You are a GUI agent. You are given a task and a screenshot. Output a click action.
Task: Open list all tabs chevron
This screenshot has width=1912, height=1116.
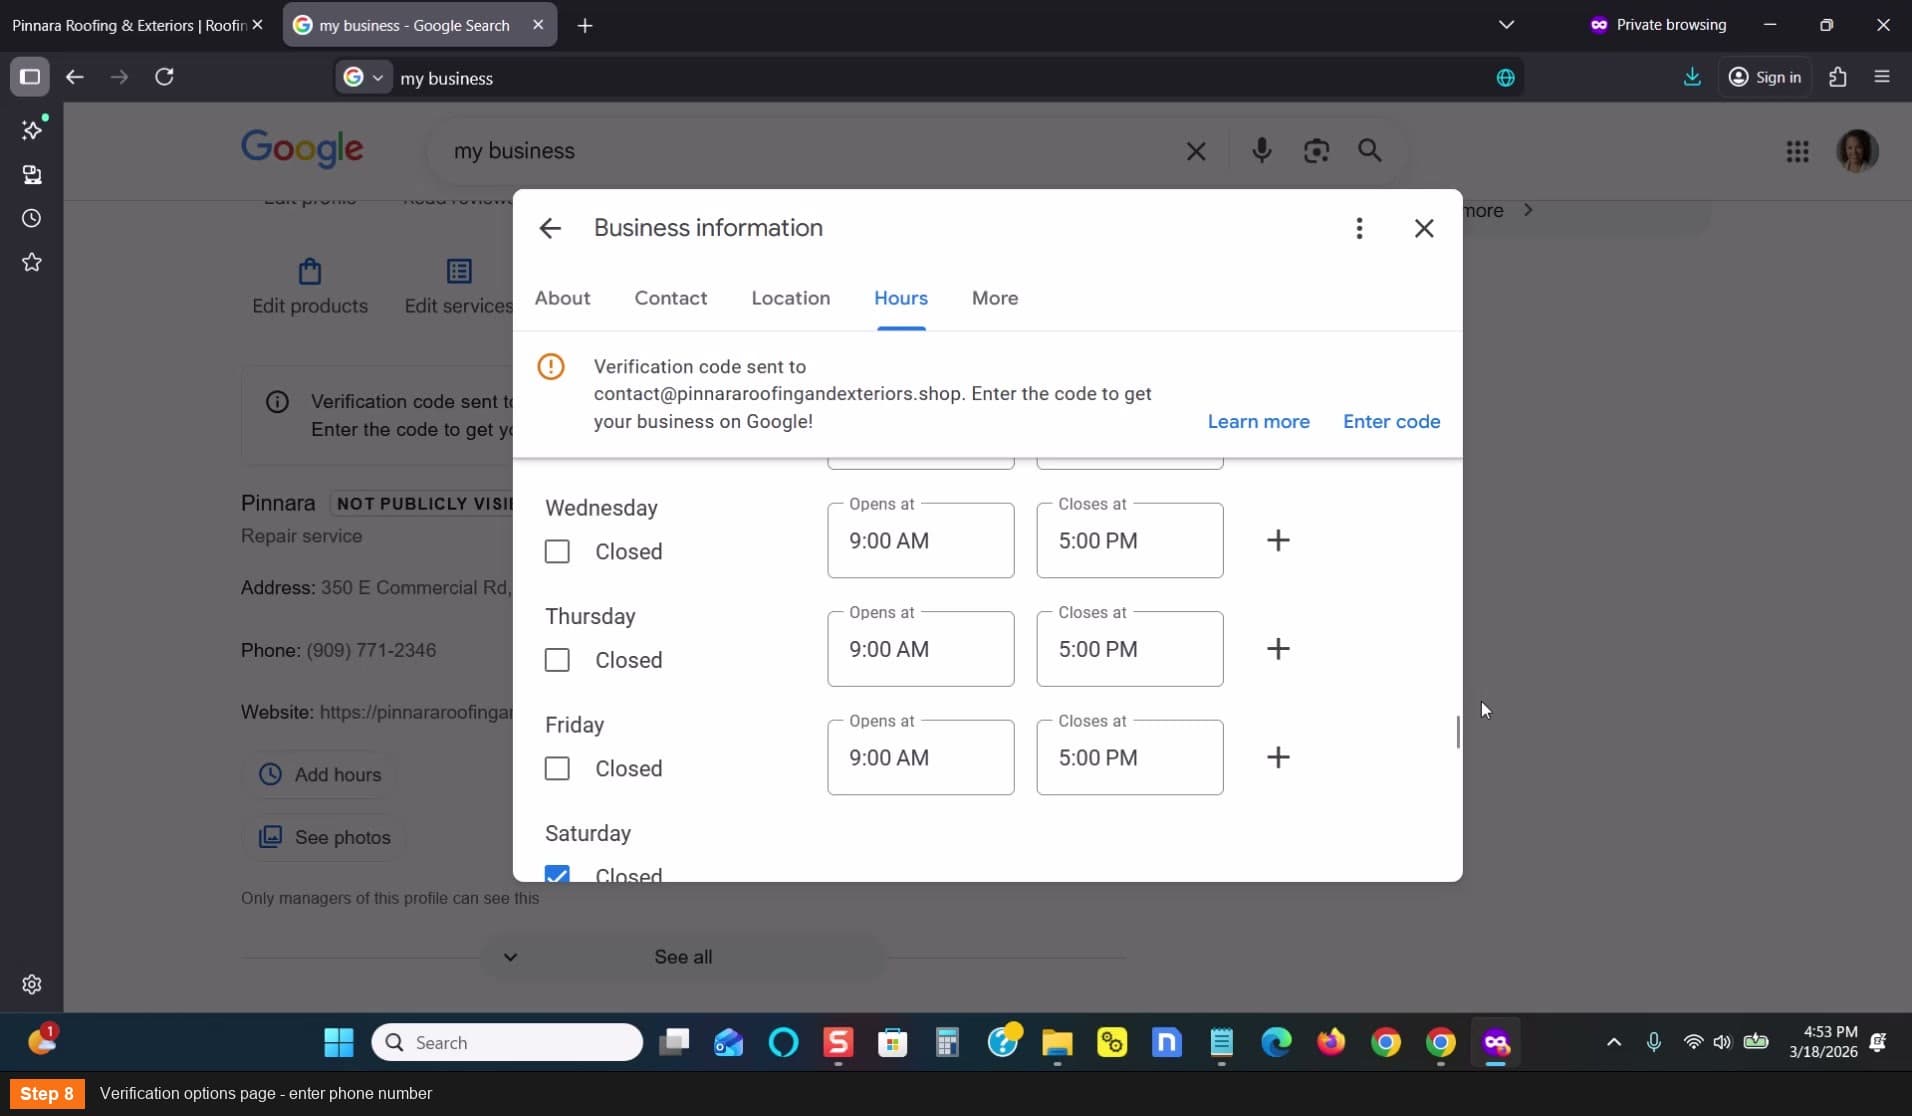(x=1506, y=25)
